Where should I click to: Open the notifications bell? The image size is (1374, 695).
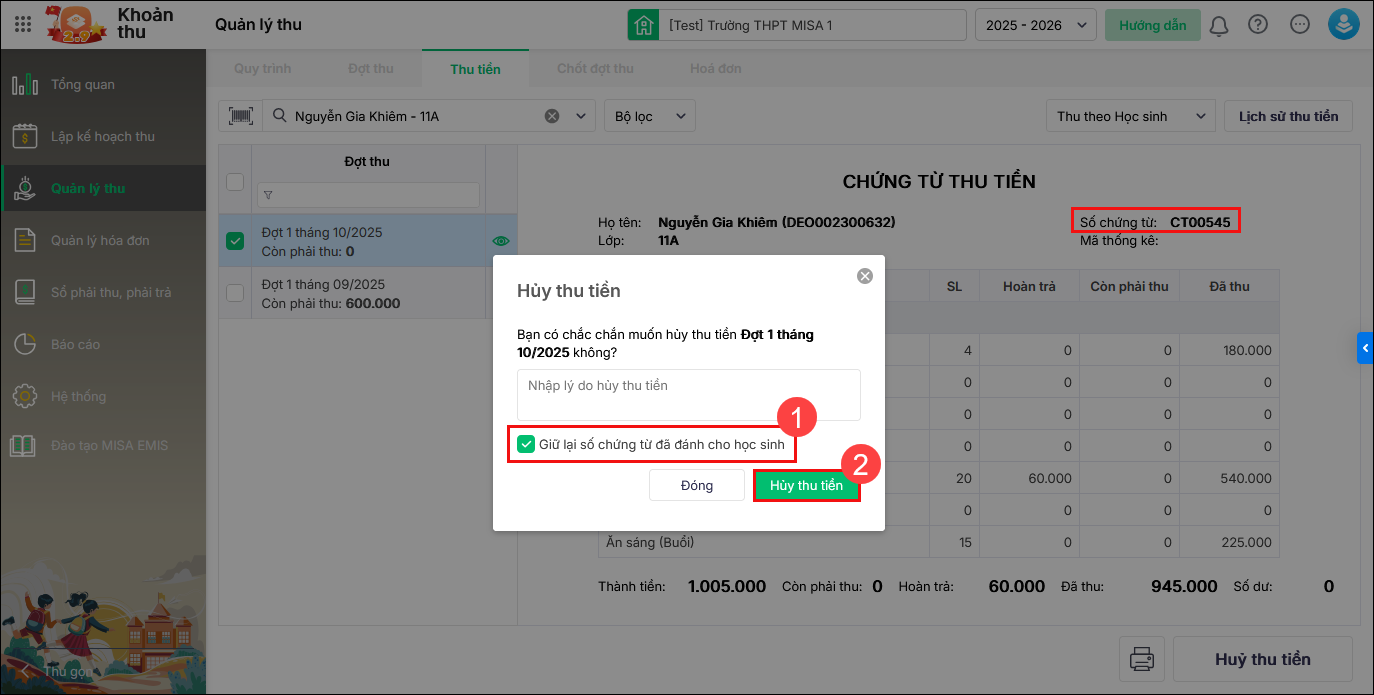pos(1218,25)
